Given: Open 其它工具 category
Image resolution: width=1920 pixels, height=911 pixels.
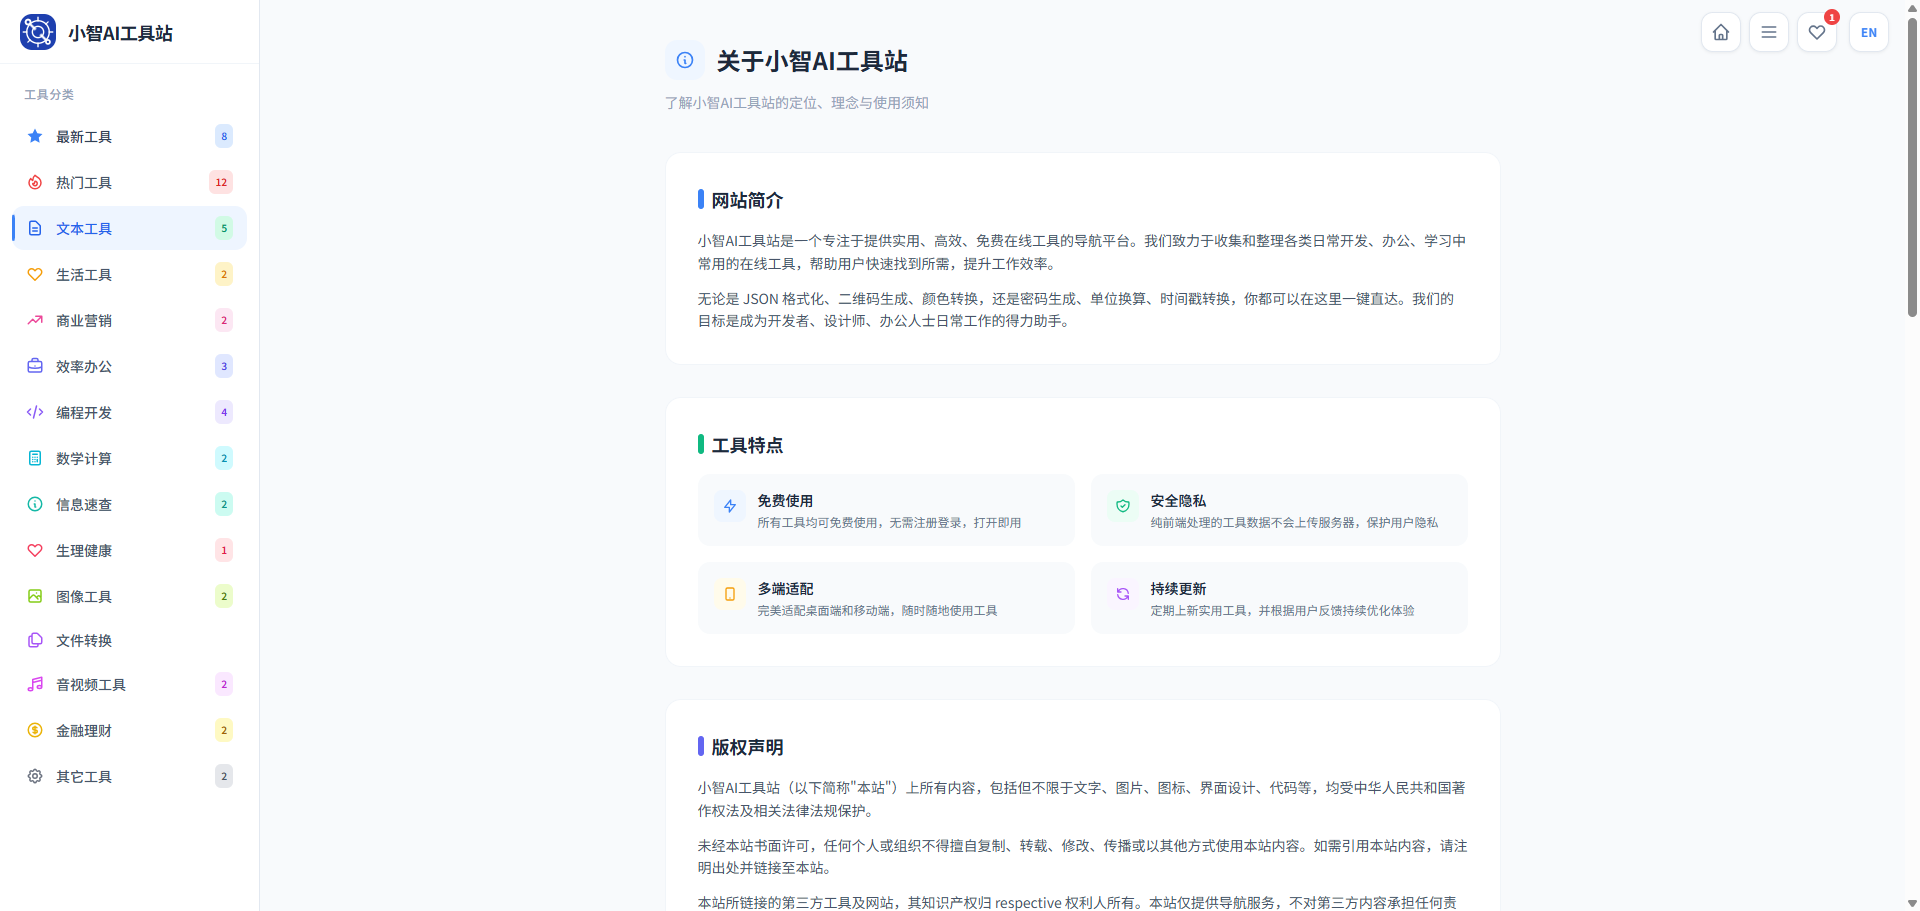Looking at the screenshot, I should 129,776.
